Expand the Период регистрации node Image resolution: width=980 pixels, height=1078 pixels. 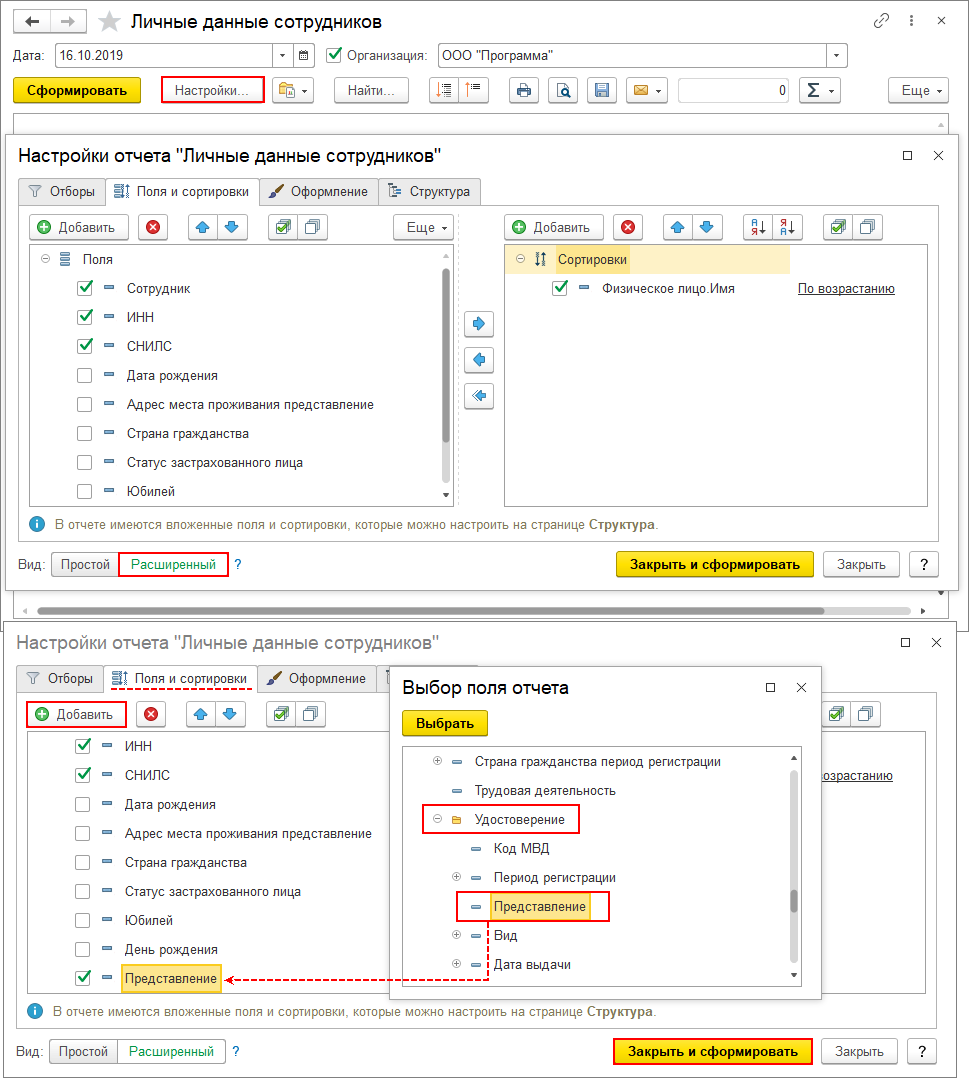(457, 878)
